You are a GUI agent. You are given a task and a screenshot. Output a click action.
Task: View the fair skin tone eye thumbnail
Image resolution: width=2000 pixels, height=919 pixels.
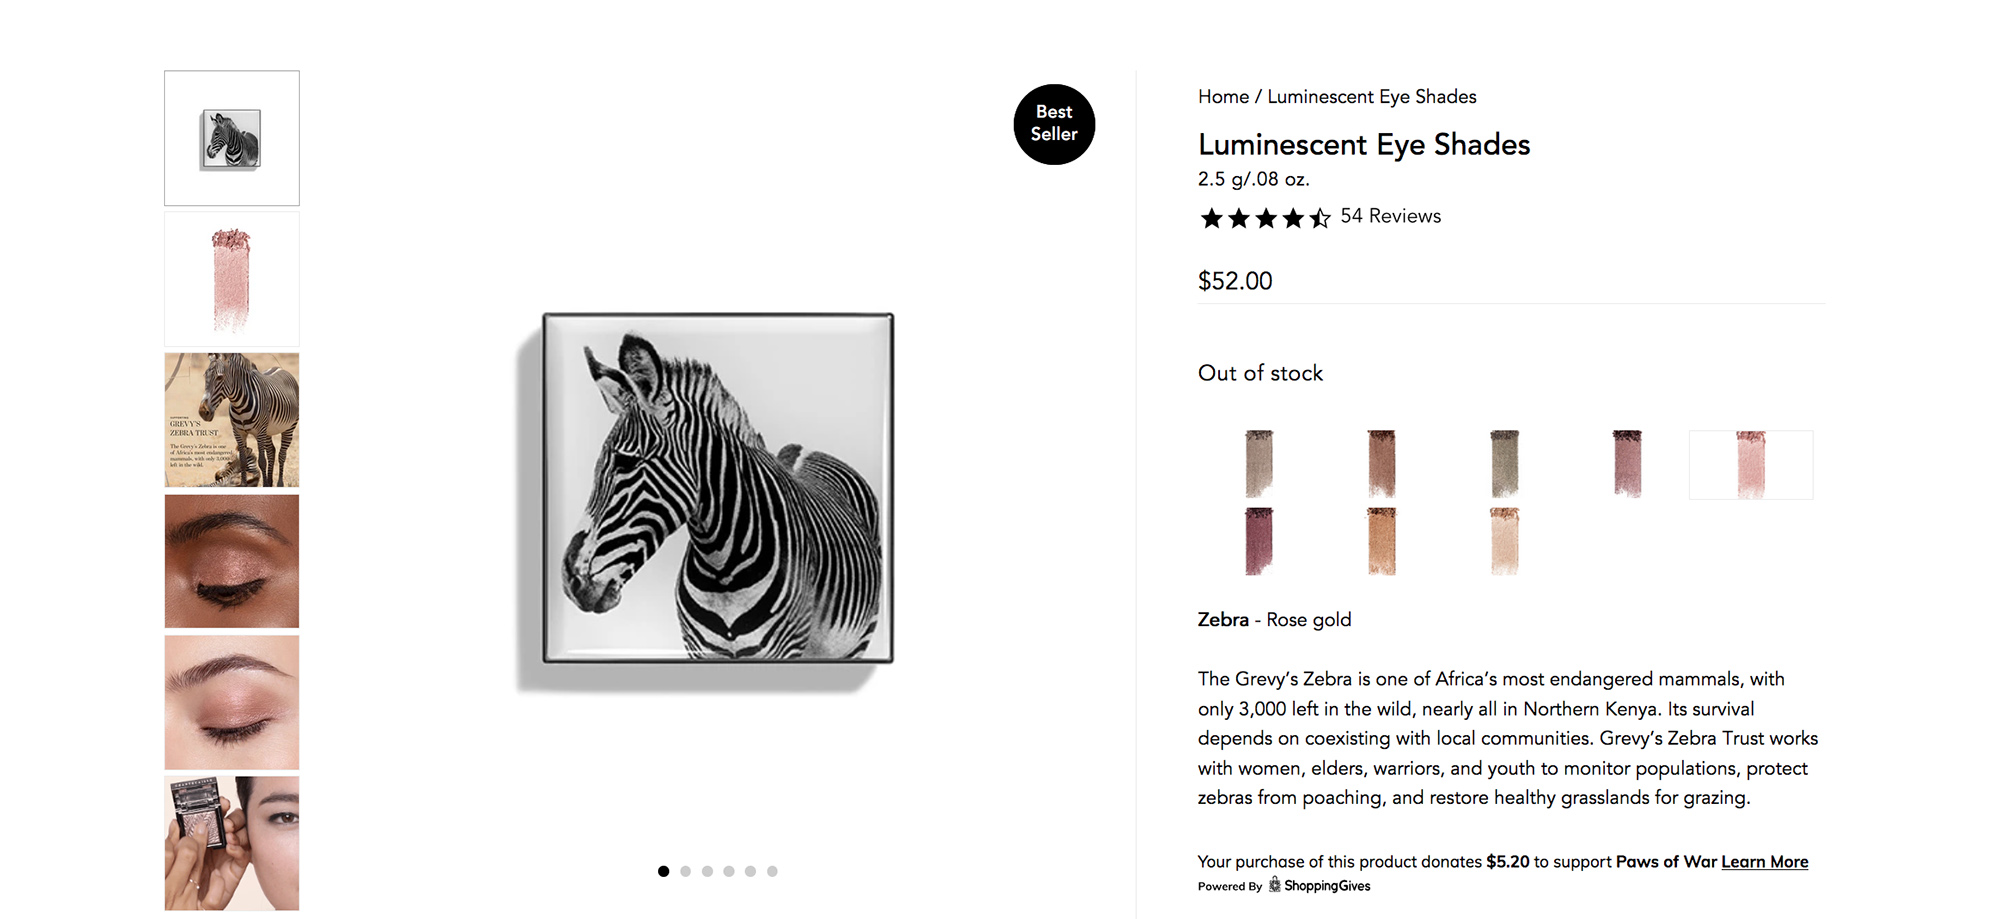click(x=232, y=702)
